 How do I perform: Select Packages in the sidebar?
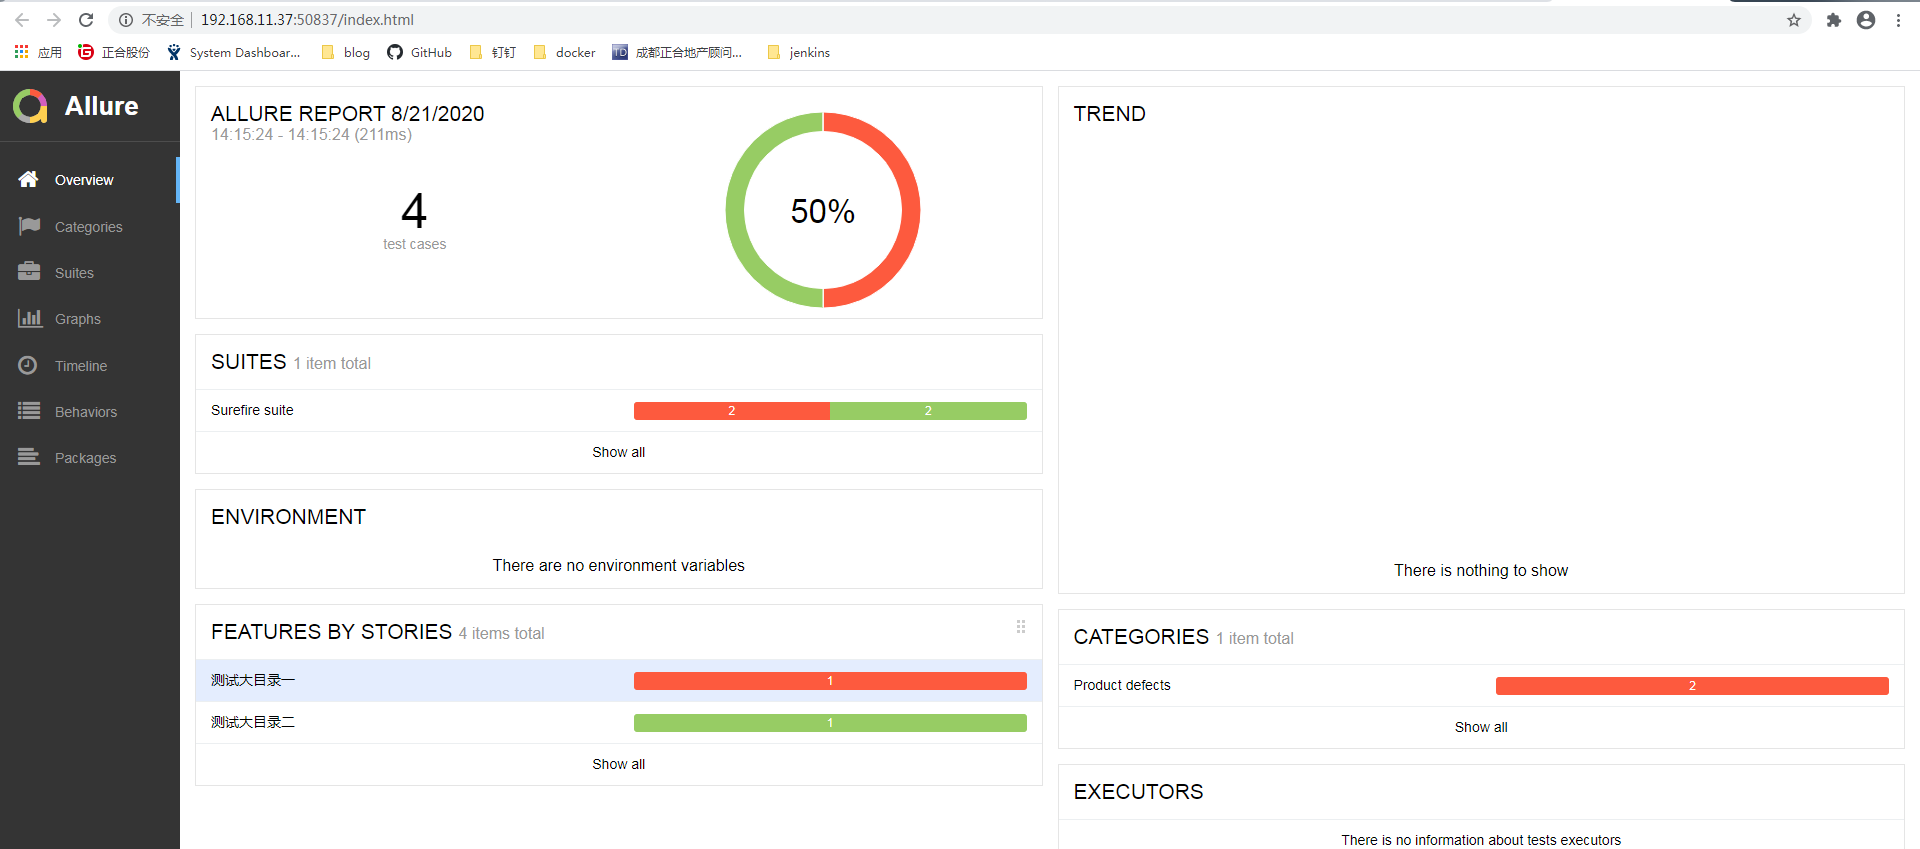pos(90,458)
